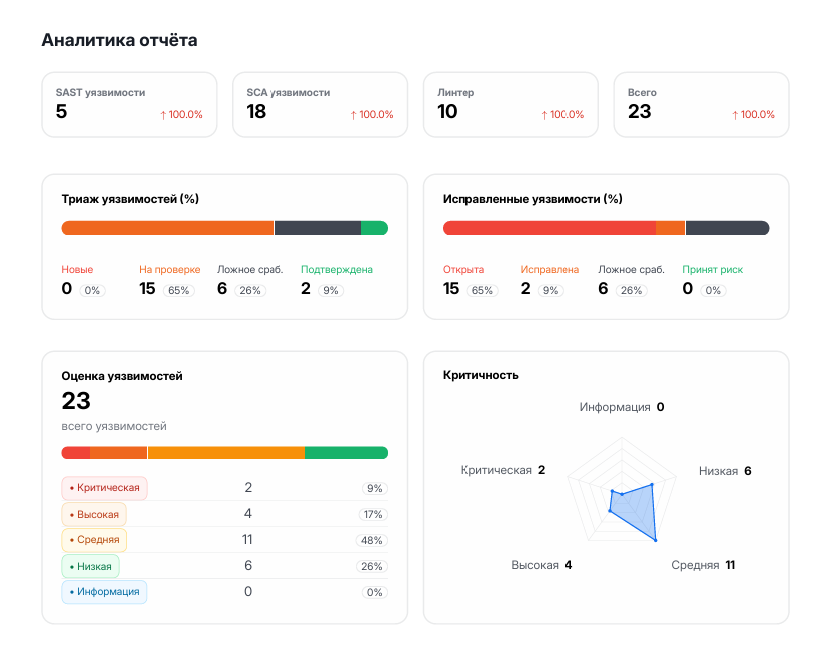The width and height of the screenshot is (834, 661).
Task: Select the Открыта status label
Action: [x=463, y=270]
